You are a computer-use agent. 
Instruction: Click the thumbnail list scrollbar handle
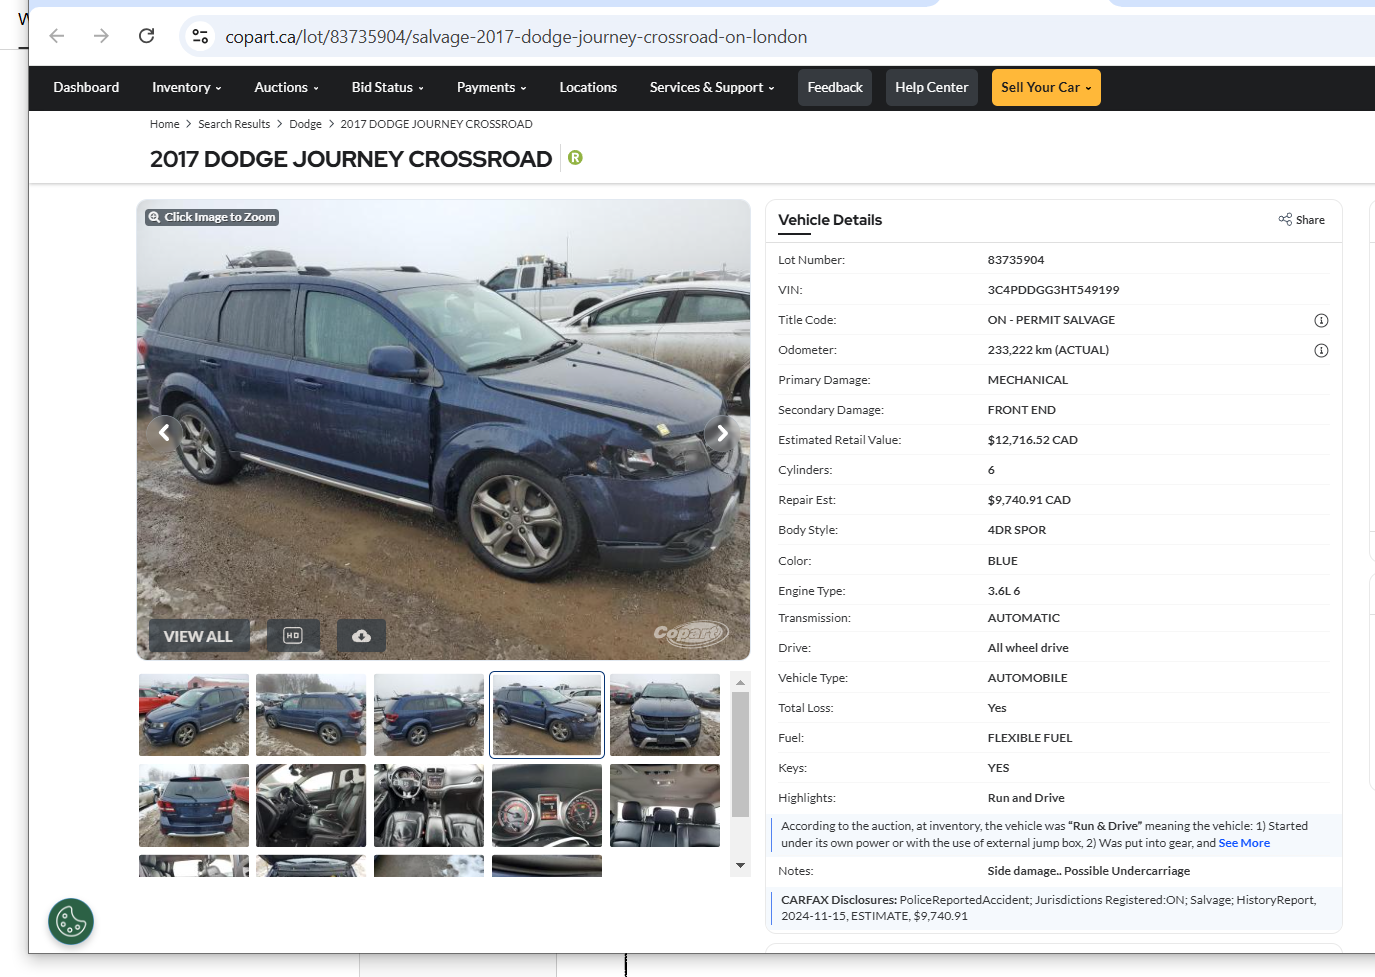point(740,755)
